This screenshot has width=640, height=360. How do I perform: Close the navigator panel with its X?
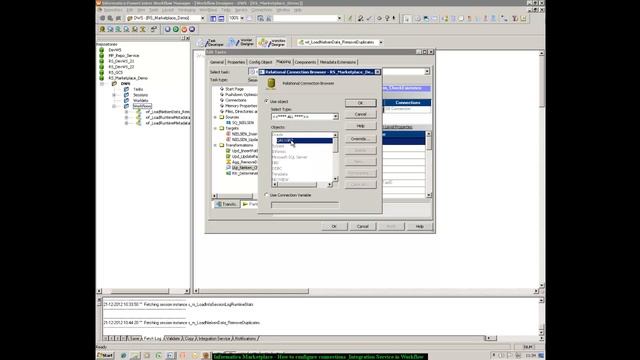click(188, 38)
